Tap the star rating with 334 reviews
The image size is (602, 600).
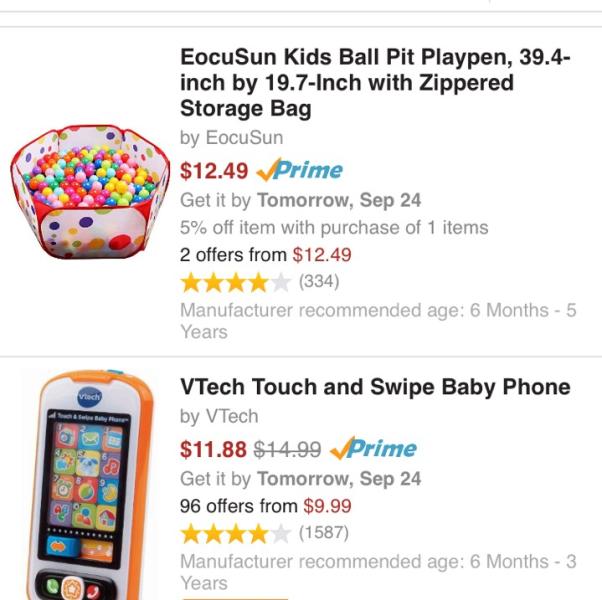(236, 282)
